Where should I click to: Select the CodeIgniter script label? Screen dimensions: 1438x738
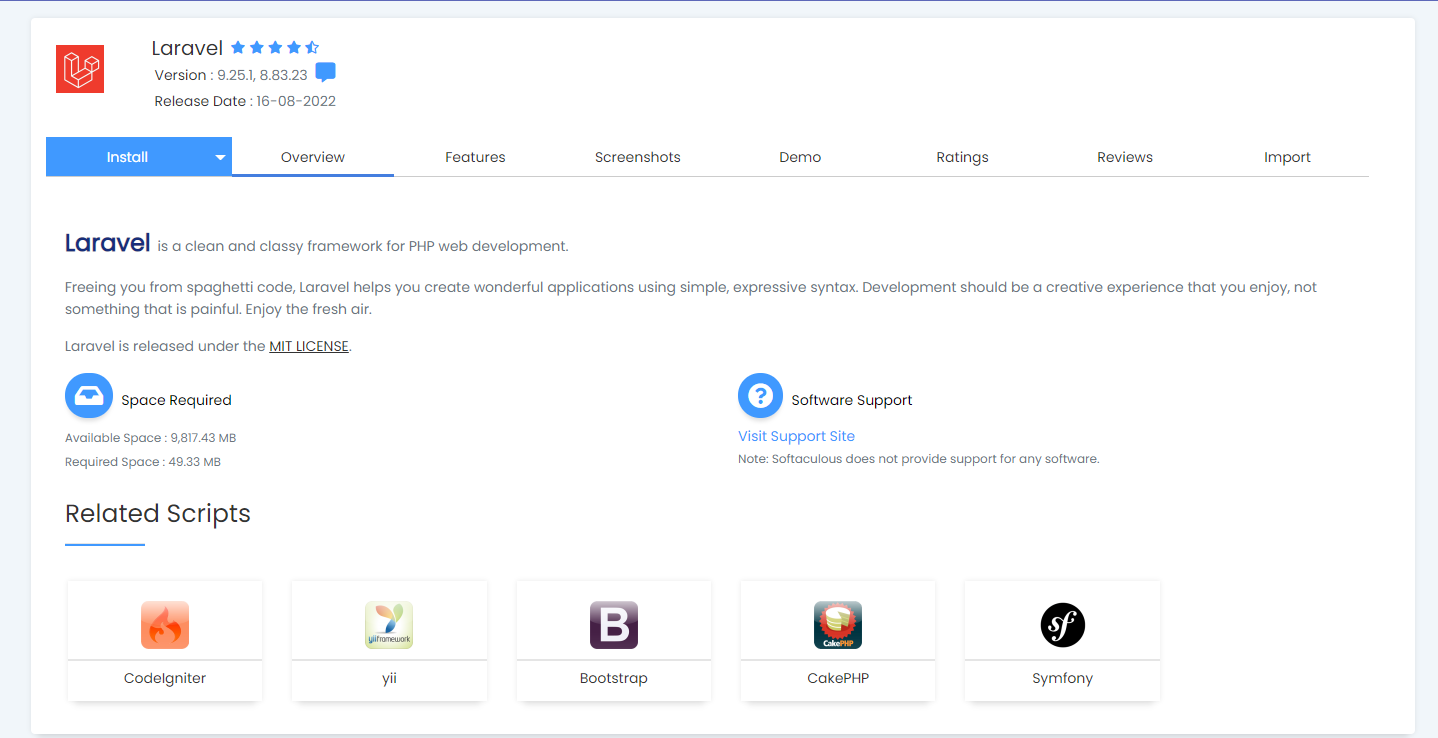(165, 678)
